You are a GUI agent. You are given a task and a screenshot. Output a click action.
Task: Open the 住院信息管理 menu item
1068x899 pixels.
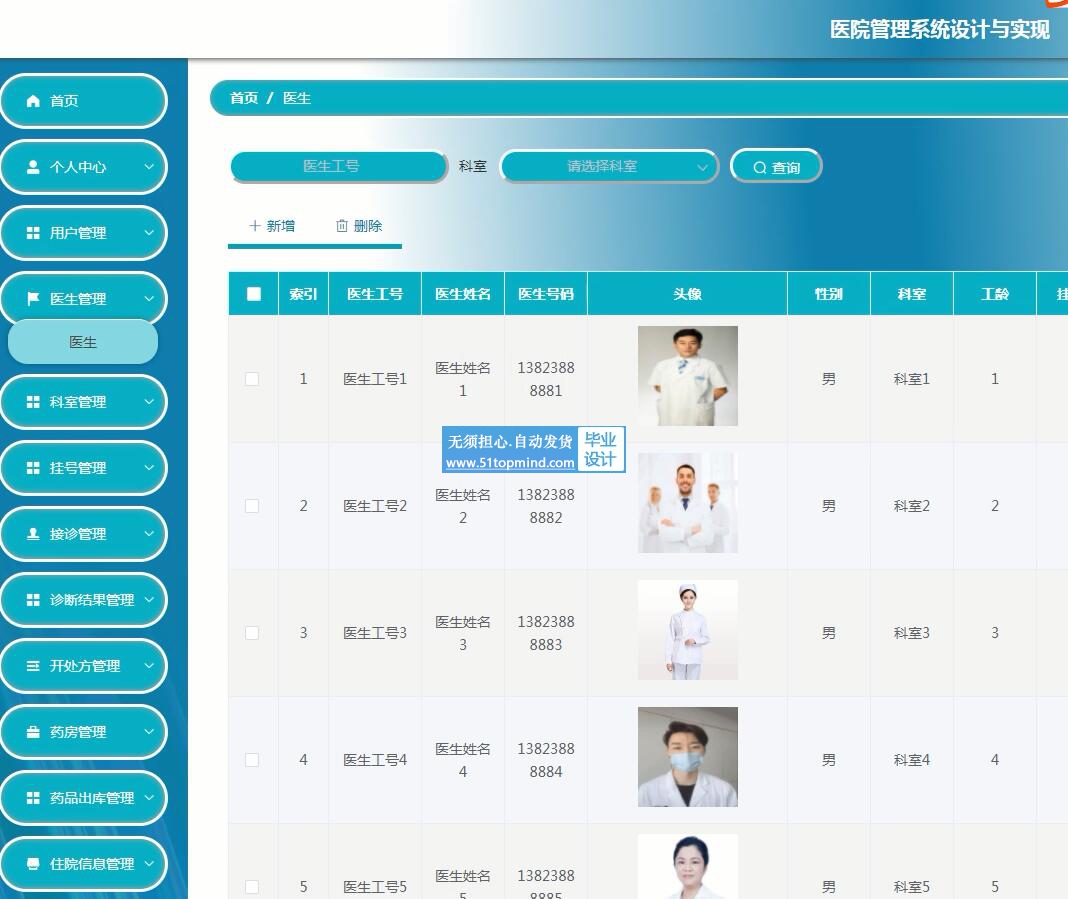click(x=84, y=864)
